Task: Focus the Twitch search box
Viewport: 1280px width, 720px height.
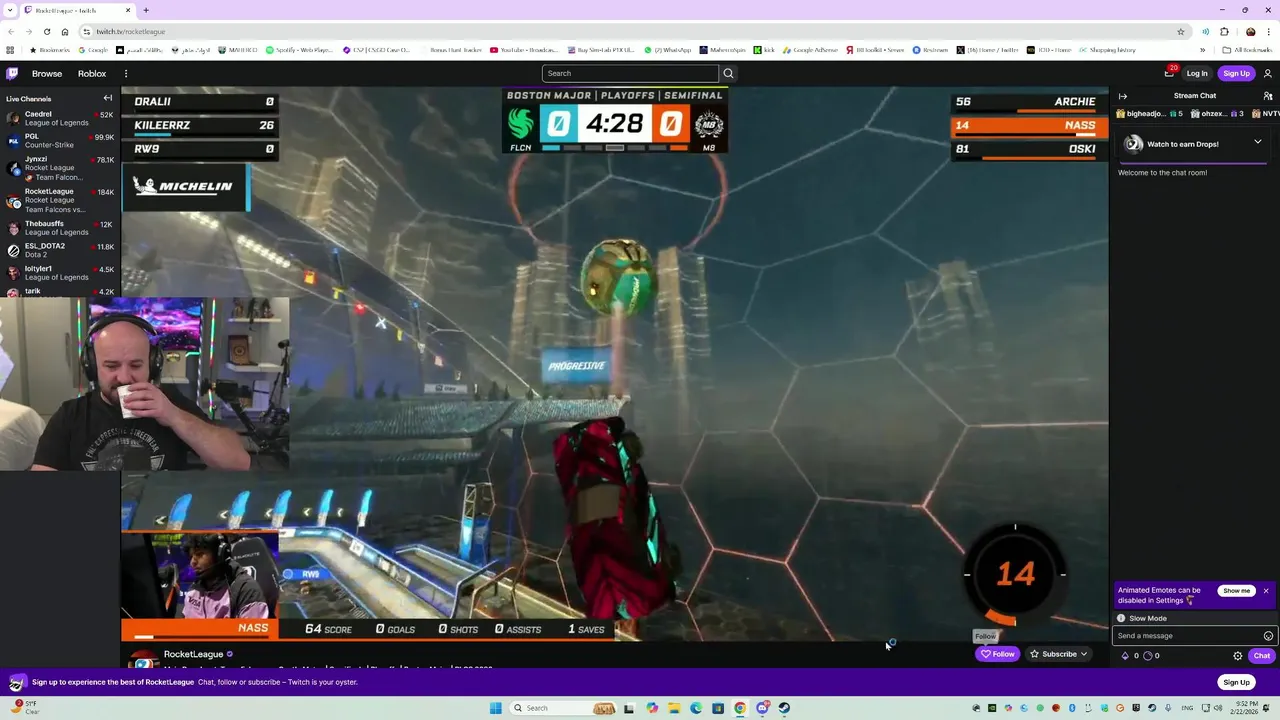Action: click(630, 73)
